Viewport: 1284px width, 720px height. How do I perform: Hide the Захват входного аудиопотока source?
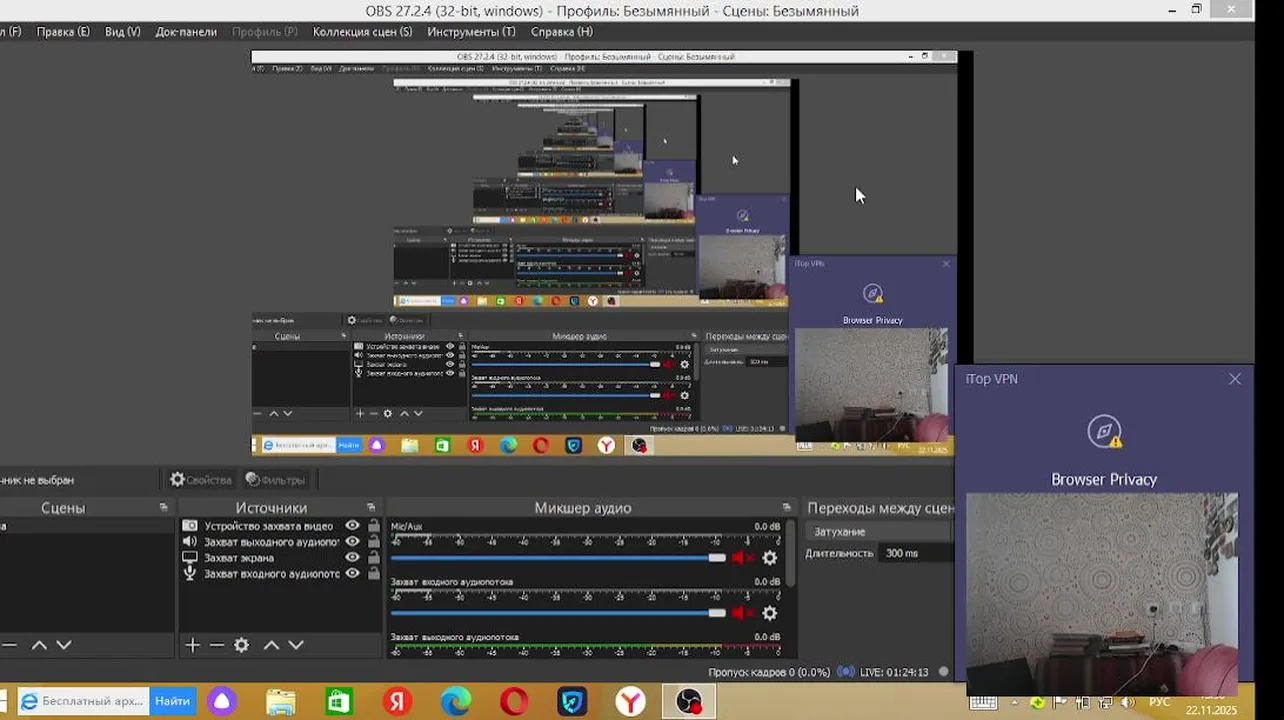click(x=352, y=574)
